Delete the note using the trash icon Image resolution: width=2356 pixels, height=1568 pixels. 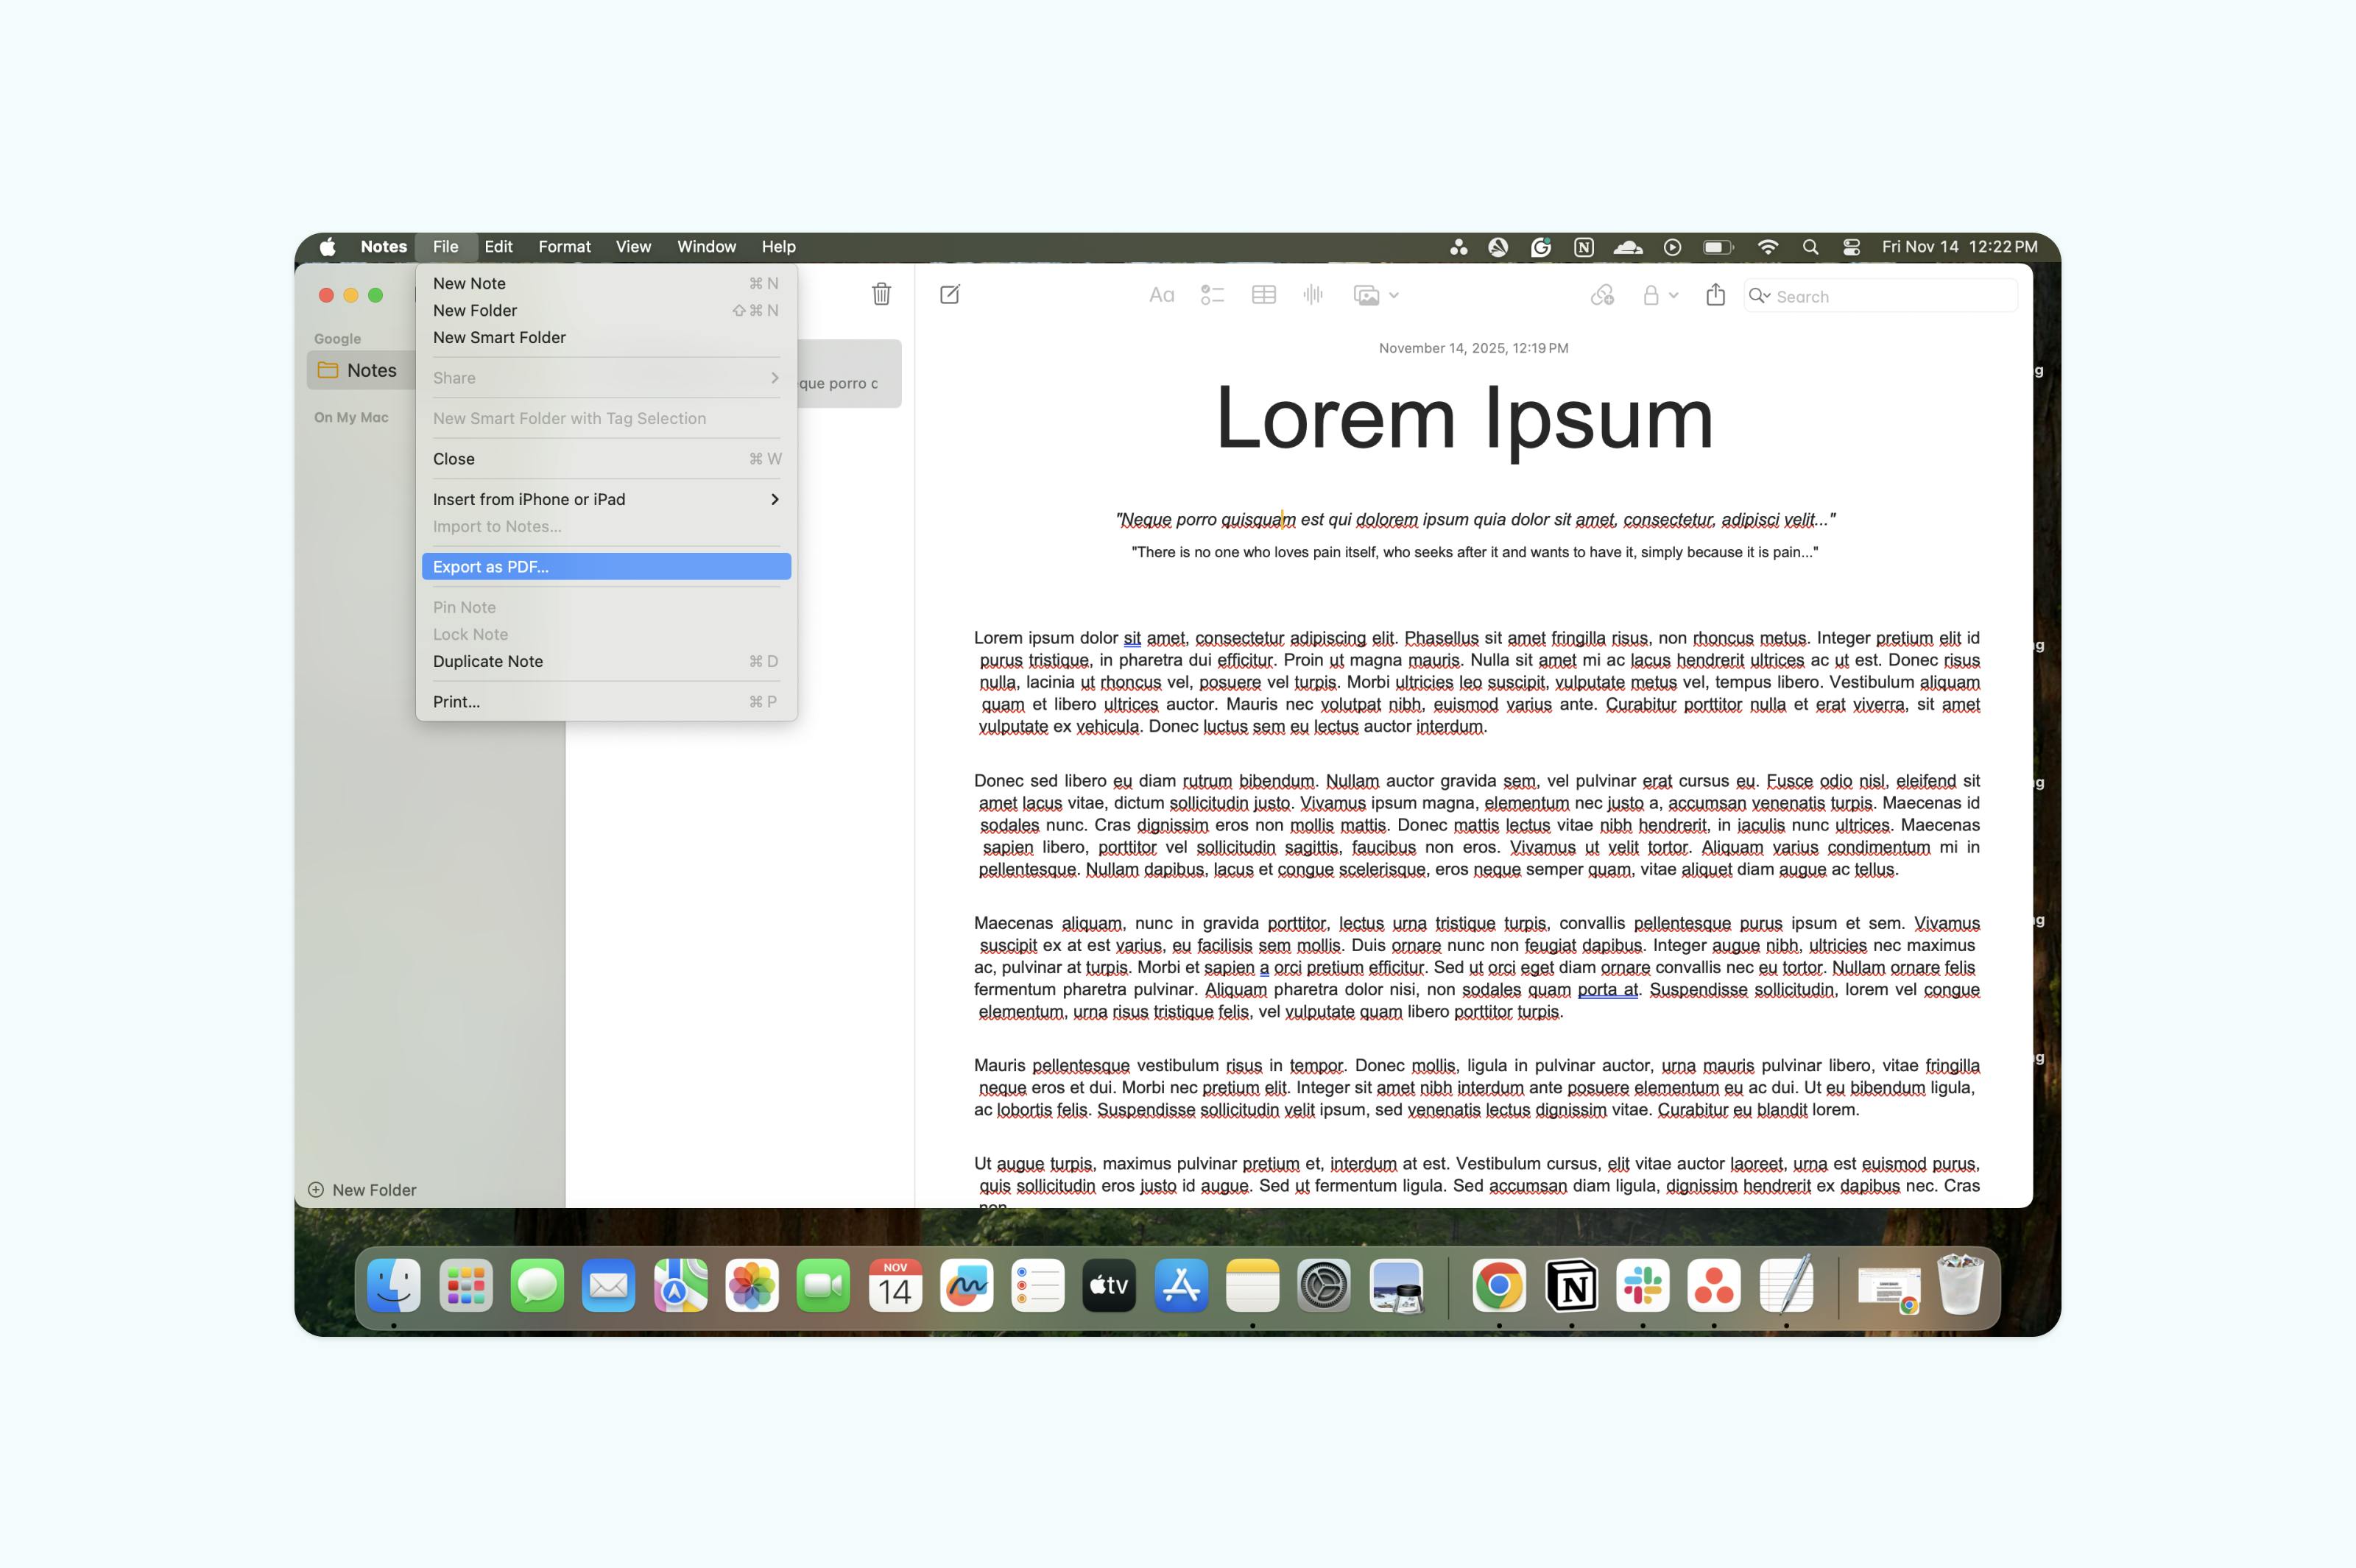(x=881, y=295)
